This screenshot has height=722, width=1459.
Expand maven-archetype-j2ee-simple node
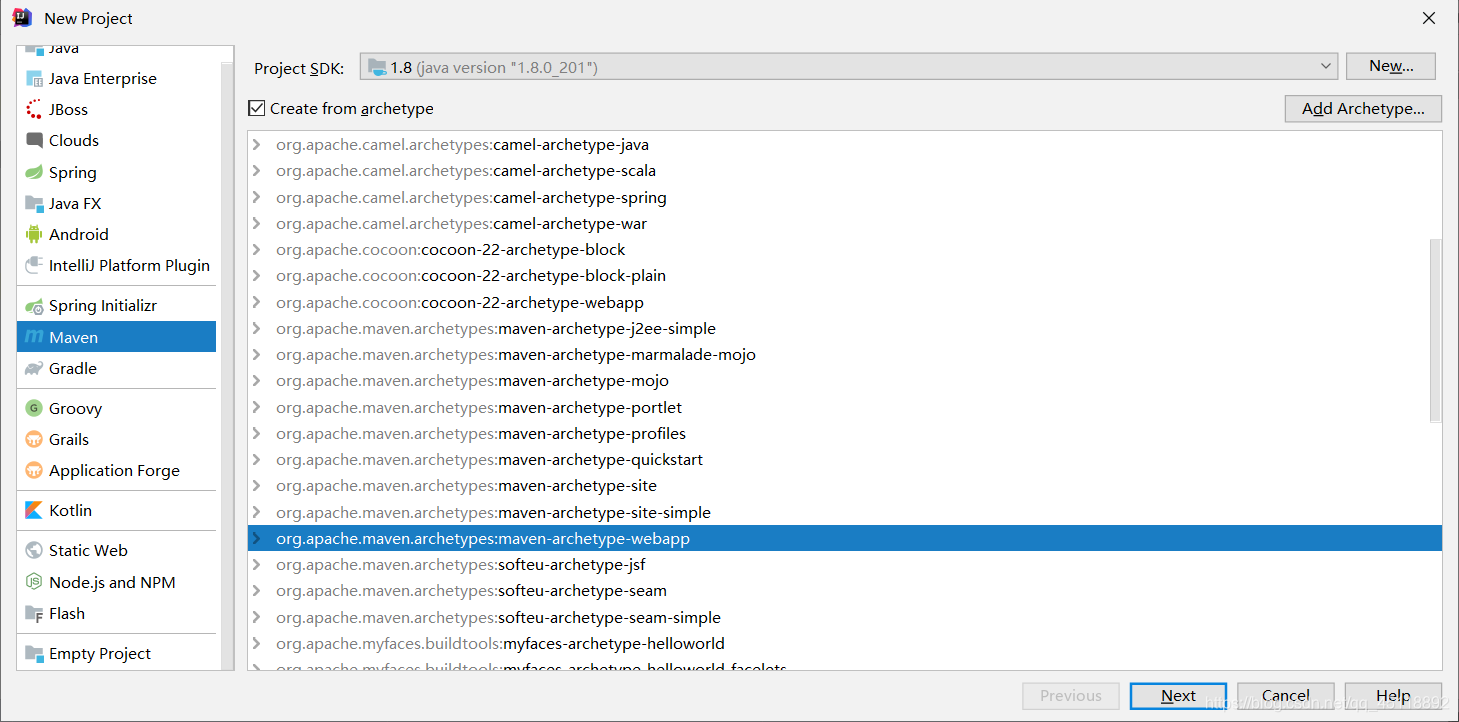(257, 329)
